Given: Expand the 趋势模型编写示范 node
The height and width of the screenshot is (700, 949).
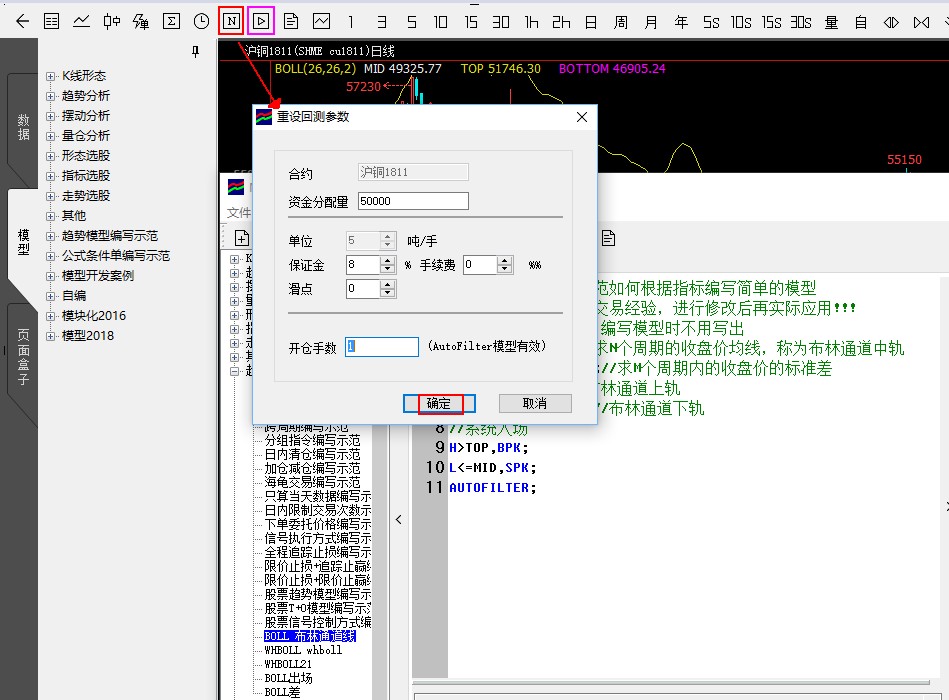Looking at the screenshot, I should click(x=51, y=236).
